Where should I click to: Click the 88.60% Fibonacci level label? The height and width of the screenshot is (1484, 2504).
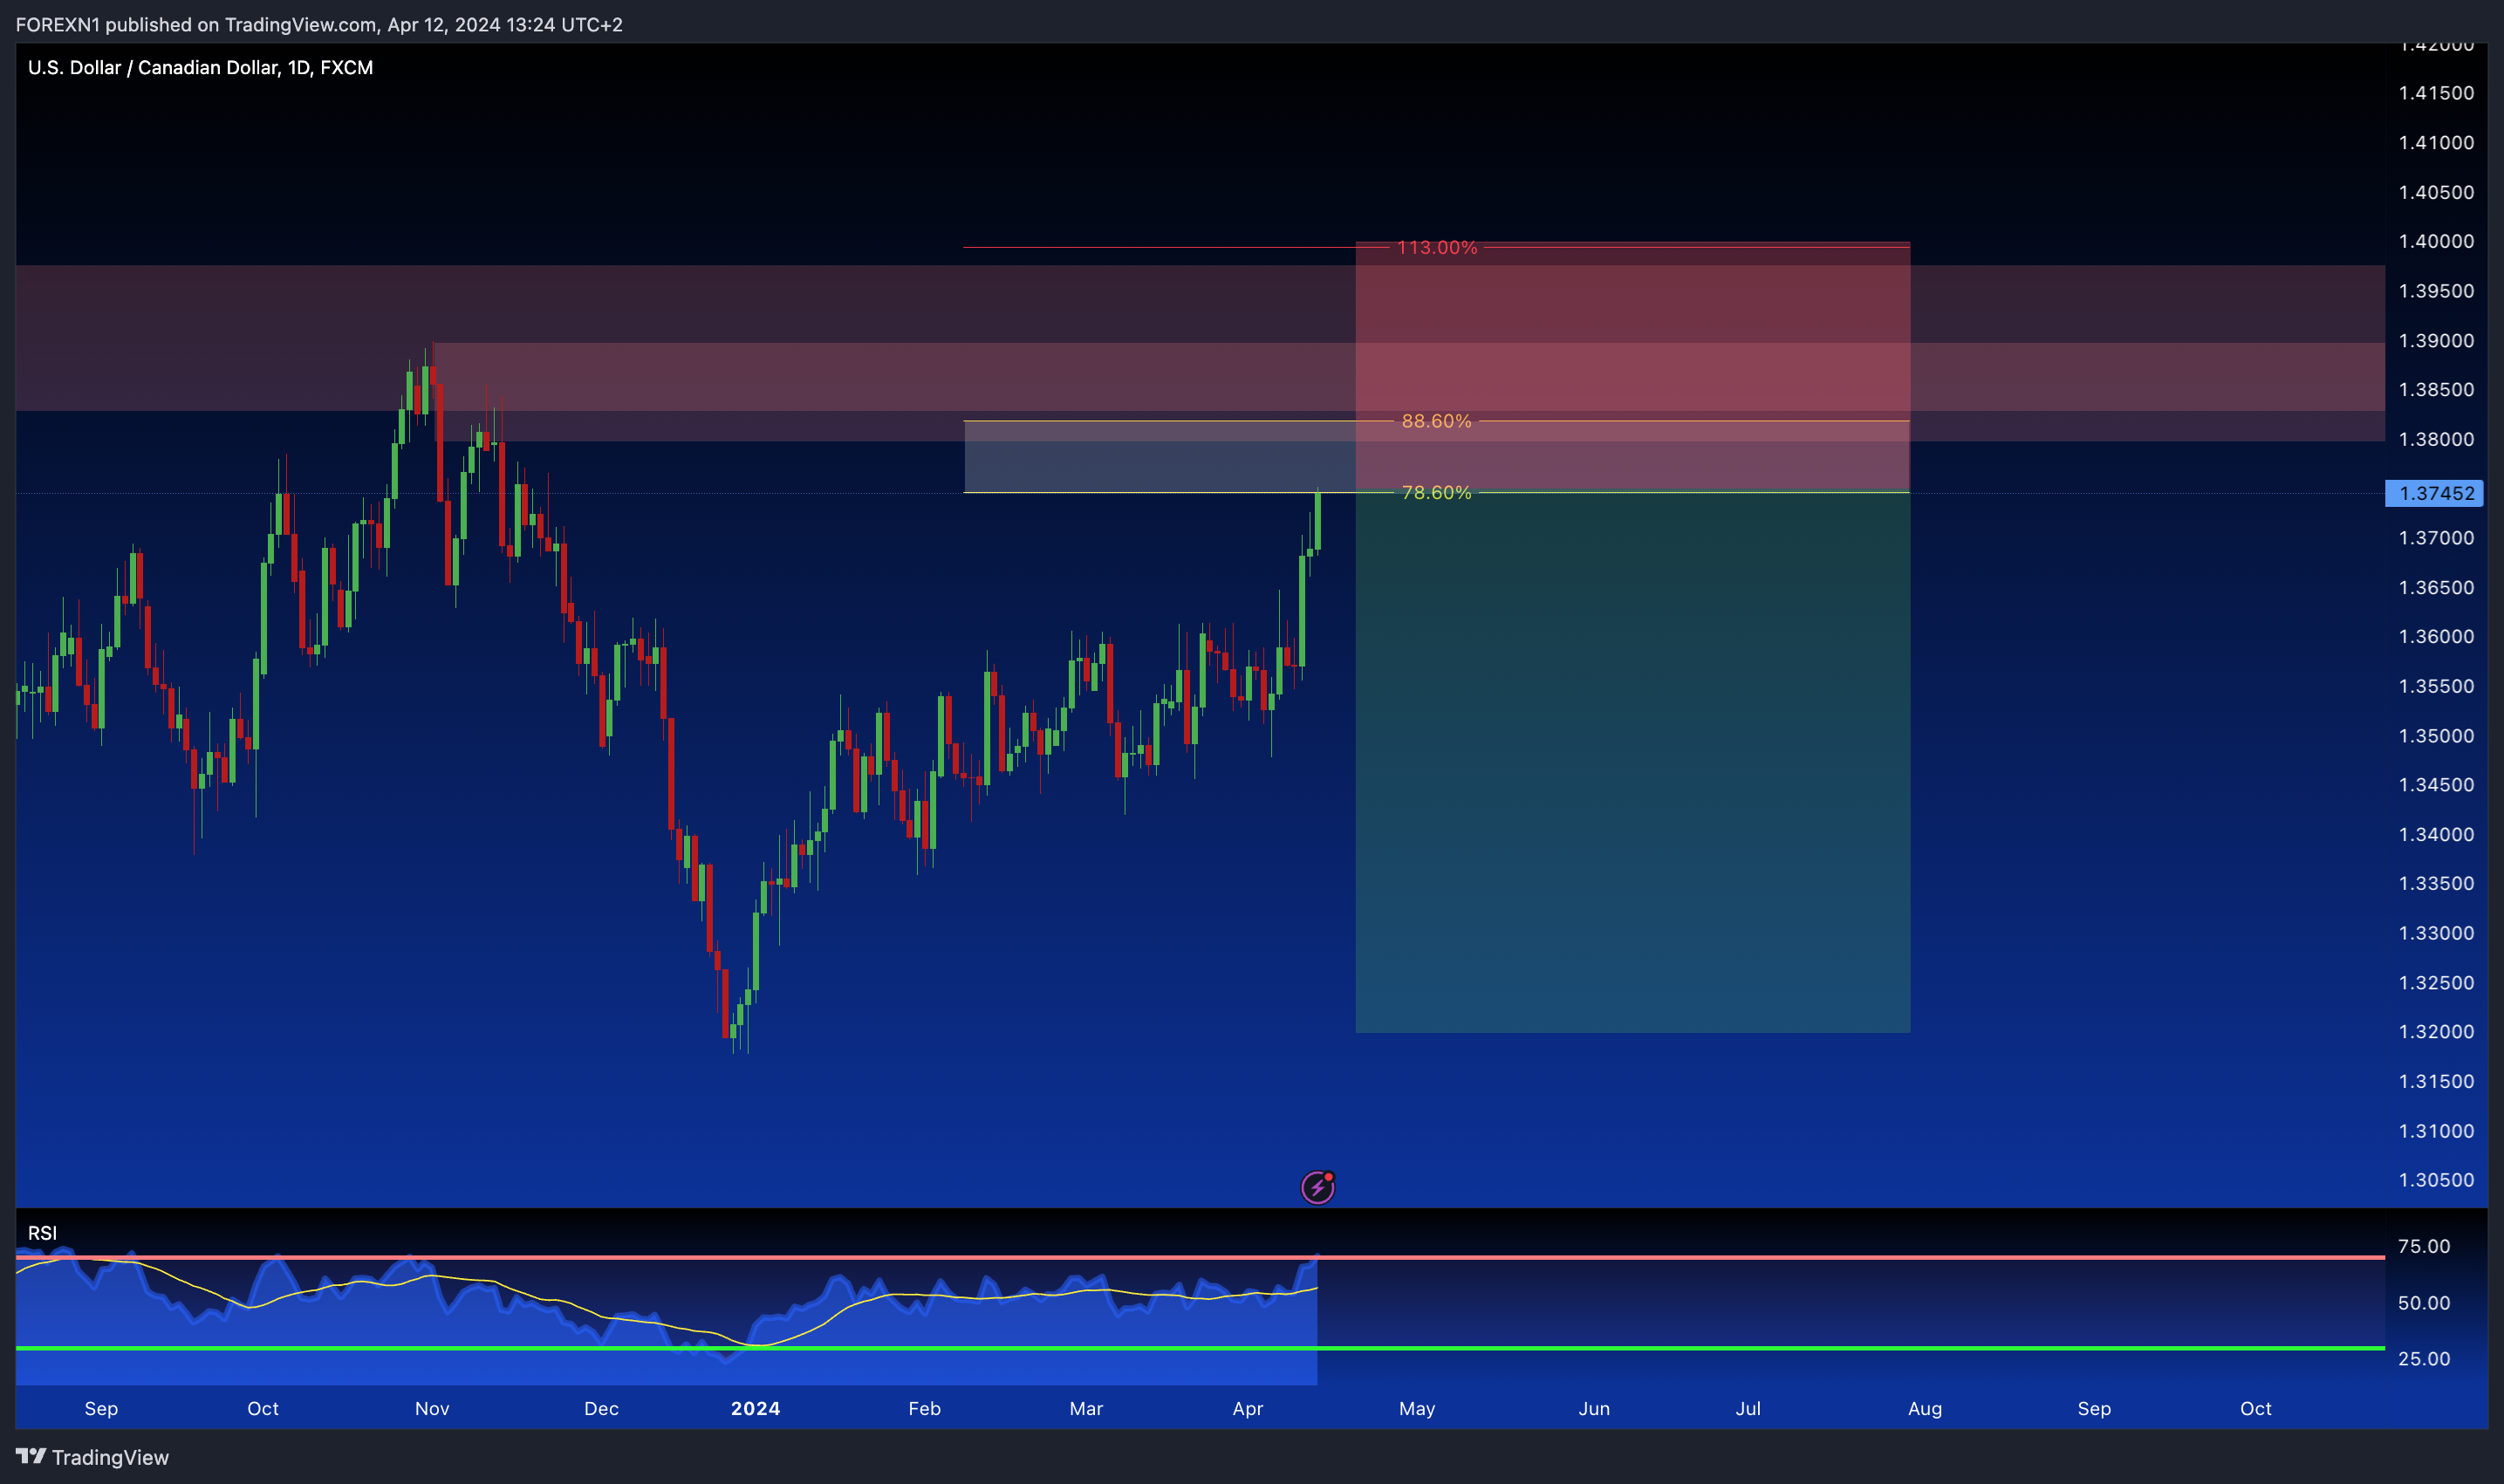(x=1436, y=421)
